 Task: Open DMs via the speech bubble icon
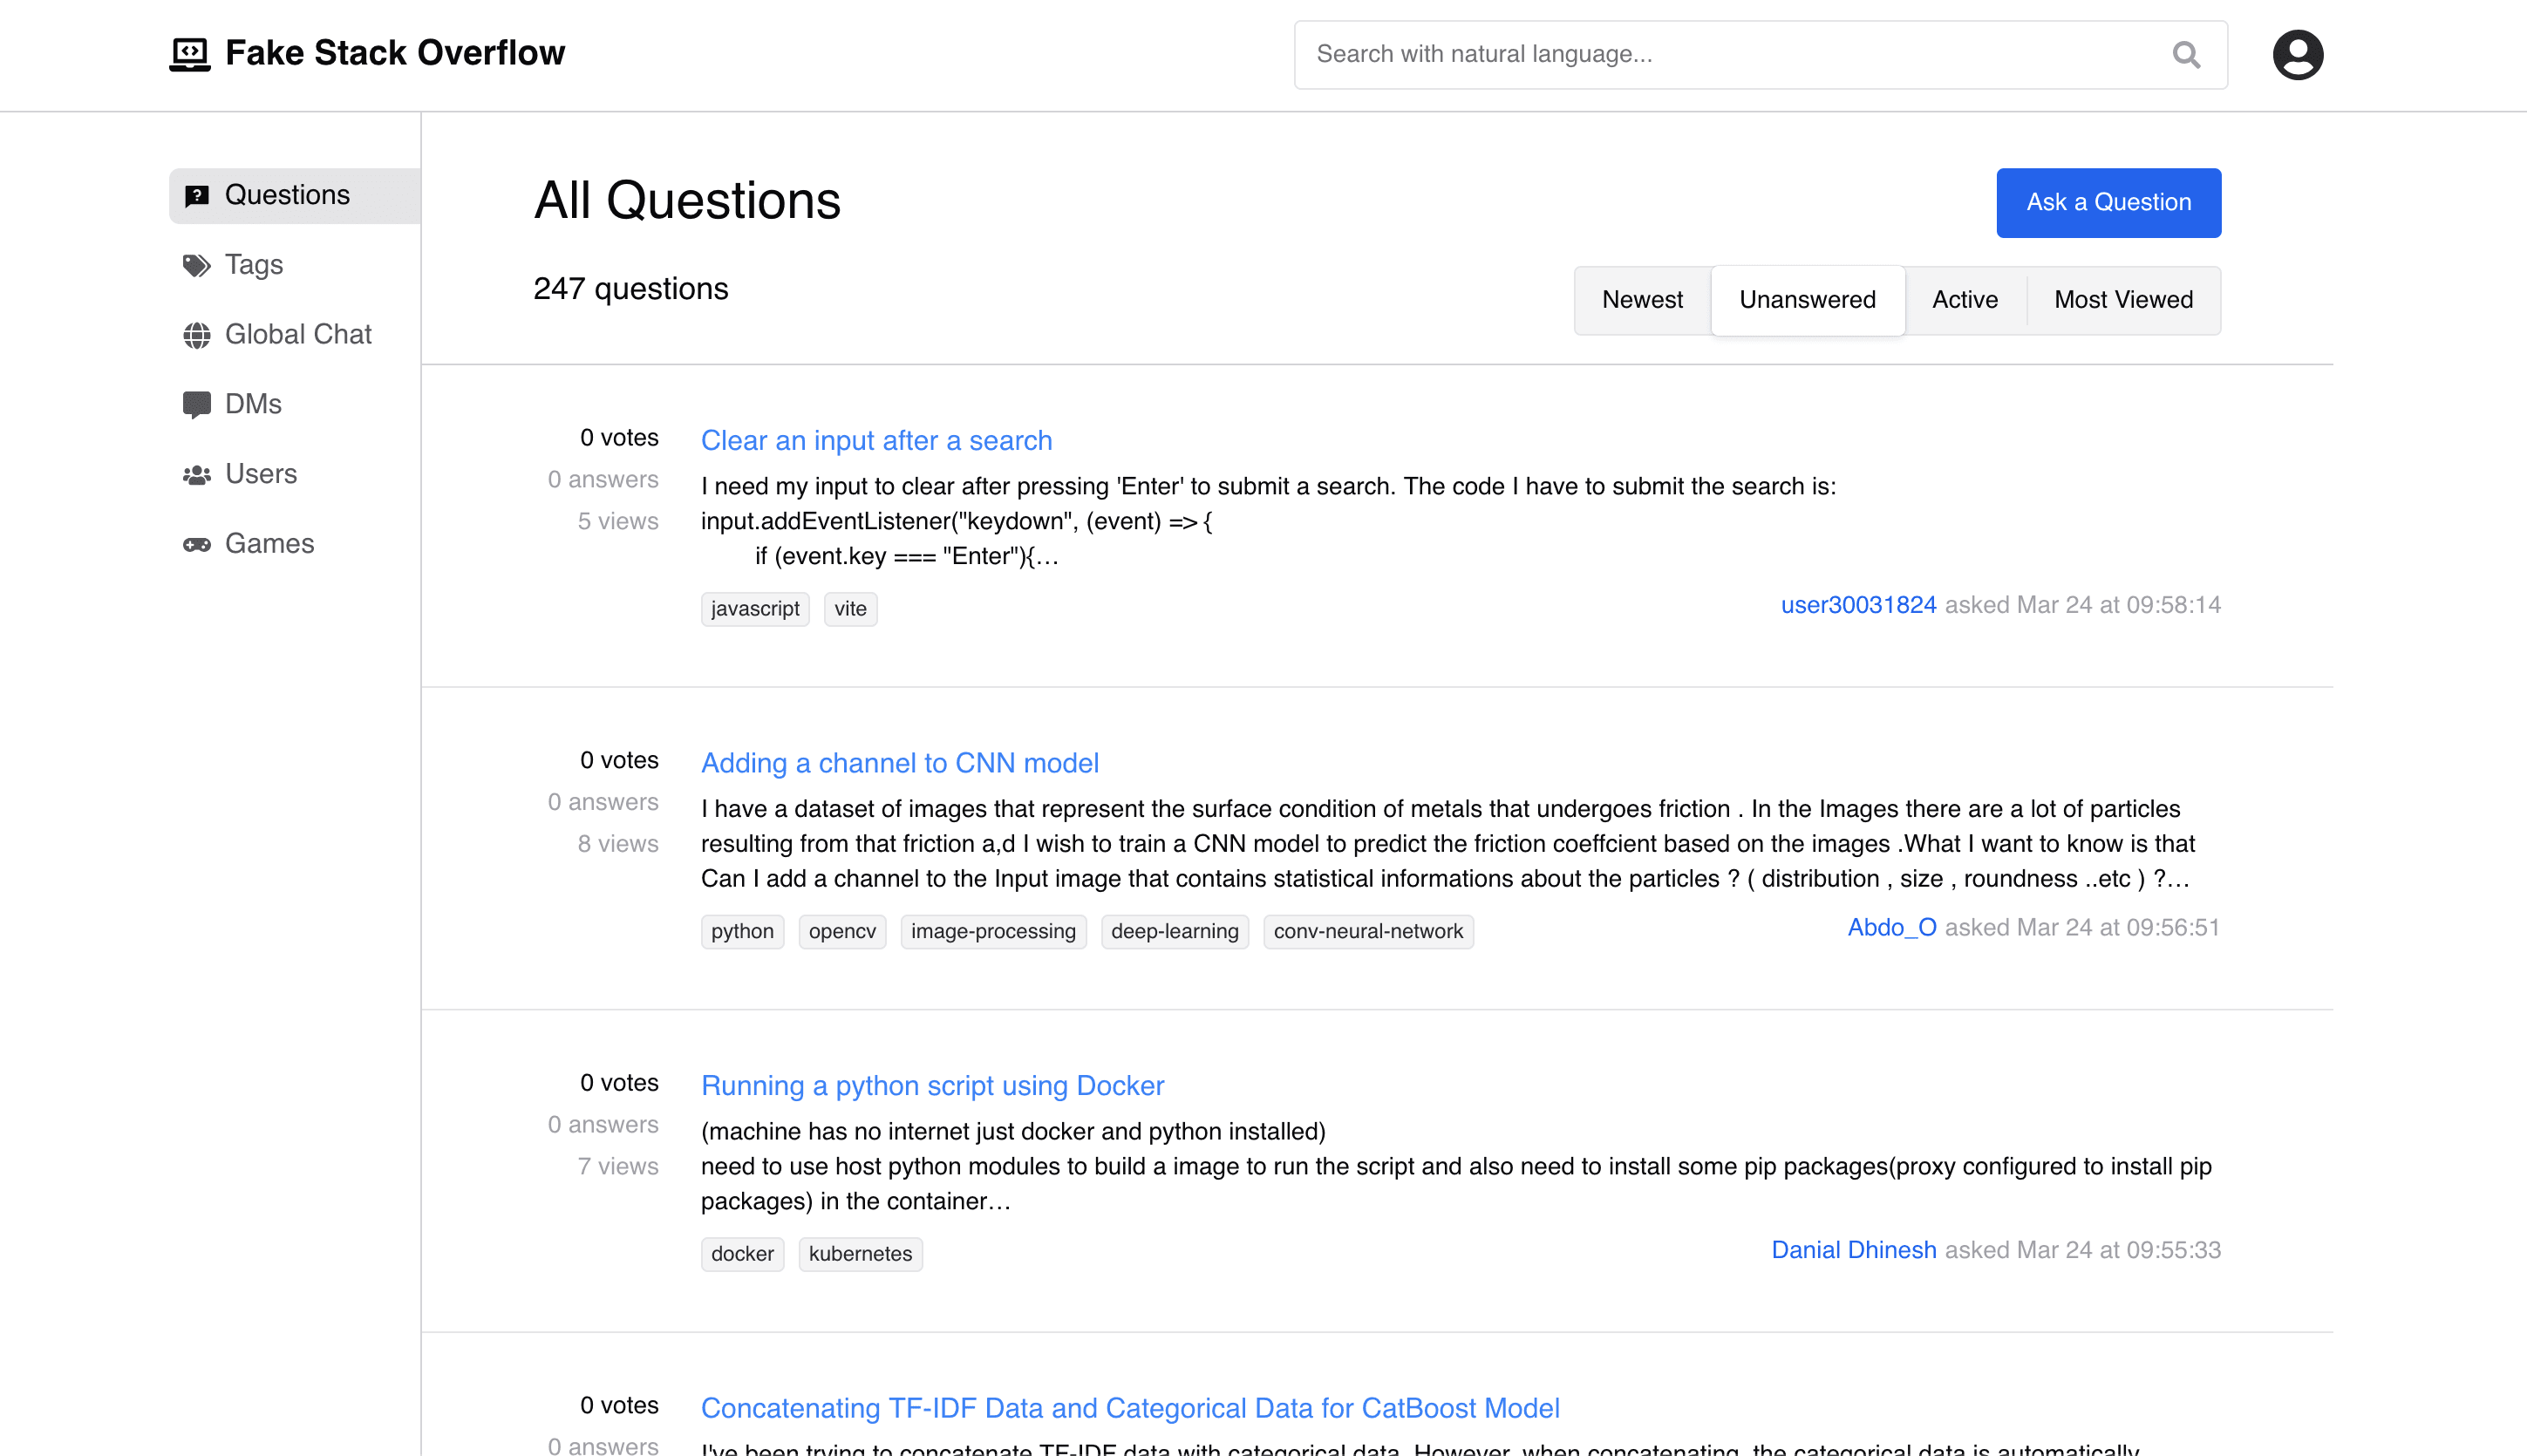click(x=197, y=403)
